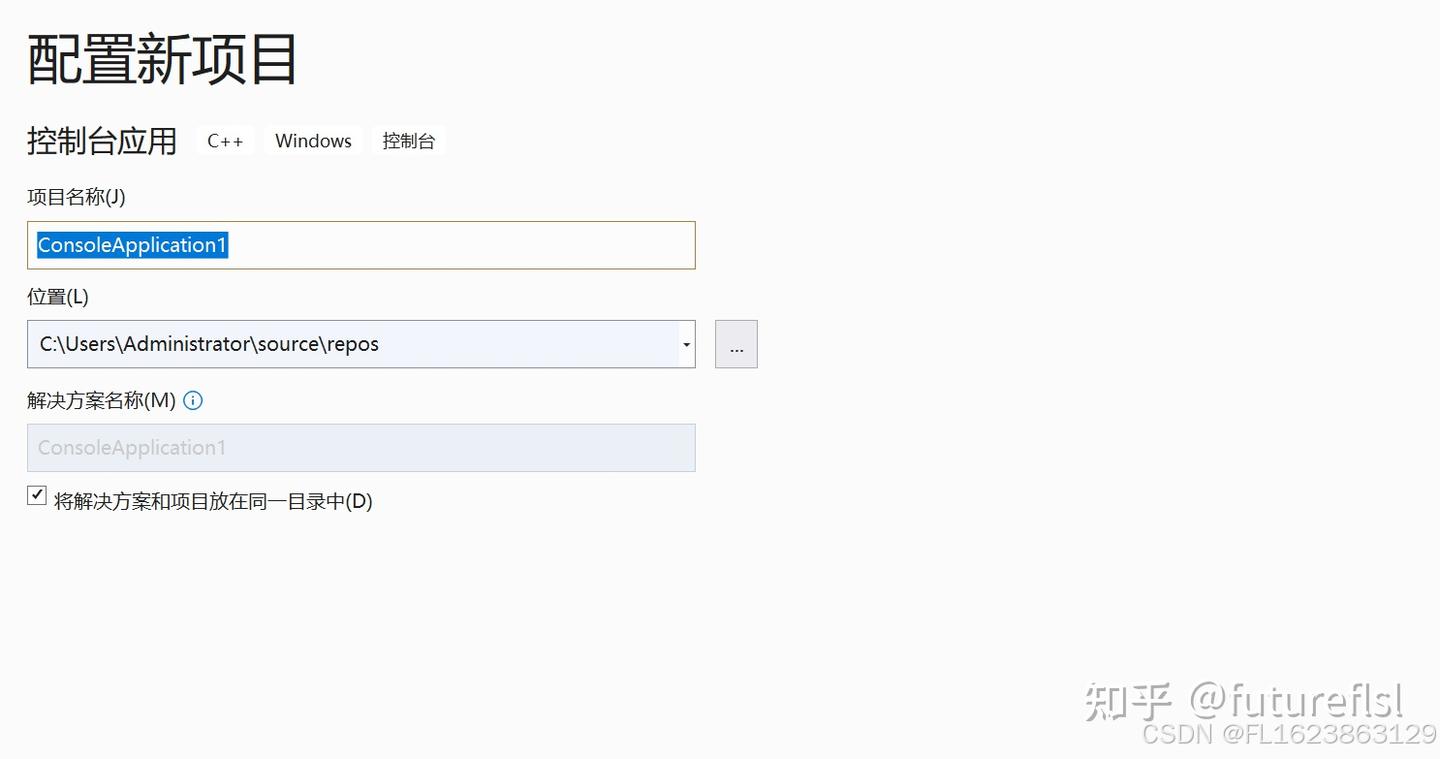Click the CSDN @FL1623863129 watermark
1440x759 pixels.
(1289, 735)
